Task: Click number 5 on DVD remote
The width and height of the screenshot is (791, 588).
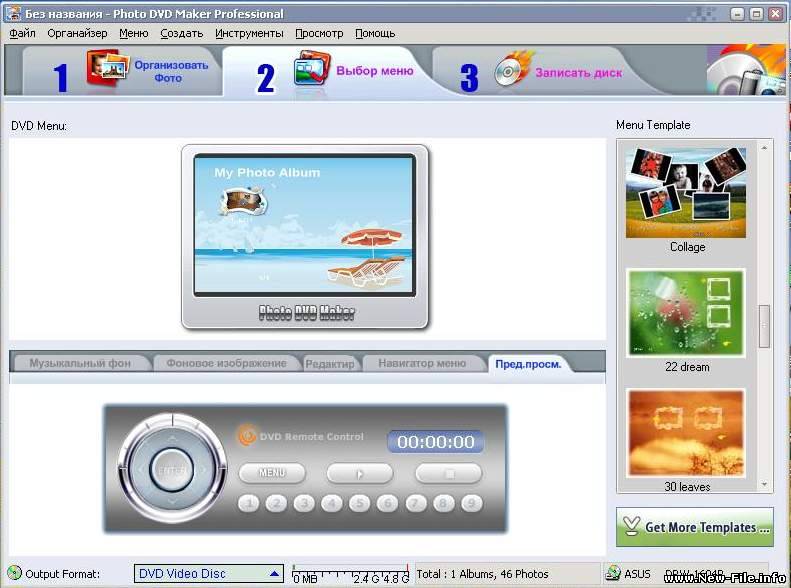Action: 360,503
